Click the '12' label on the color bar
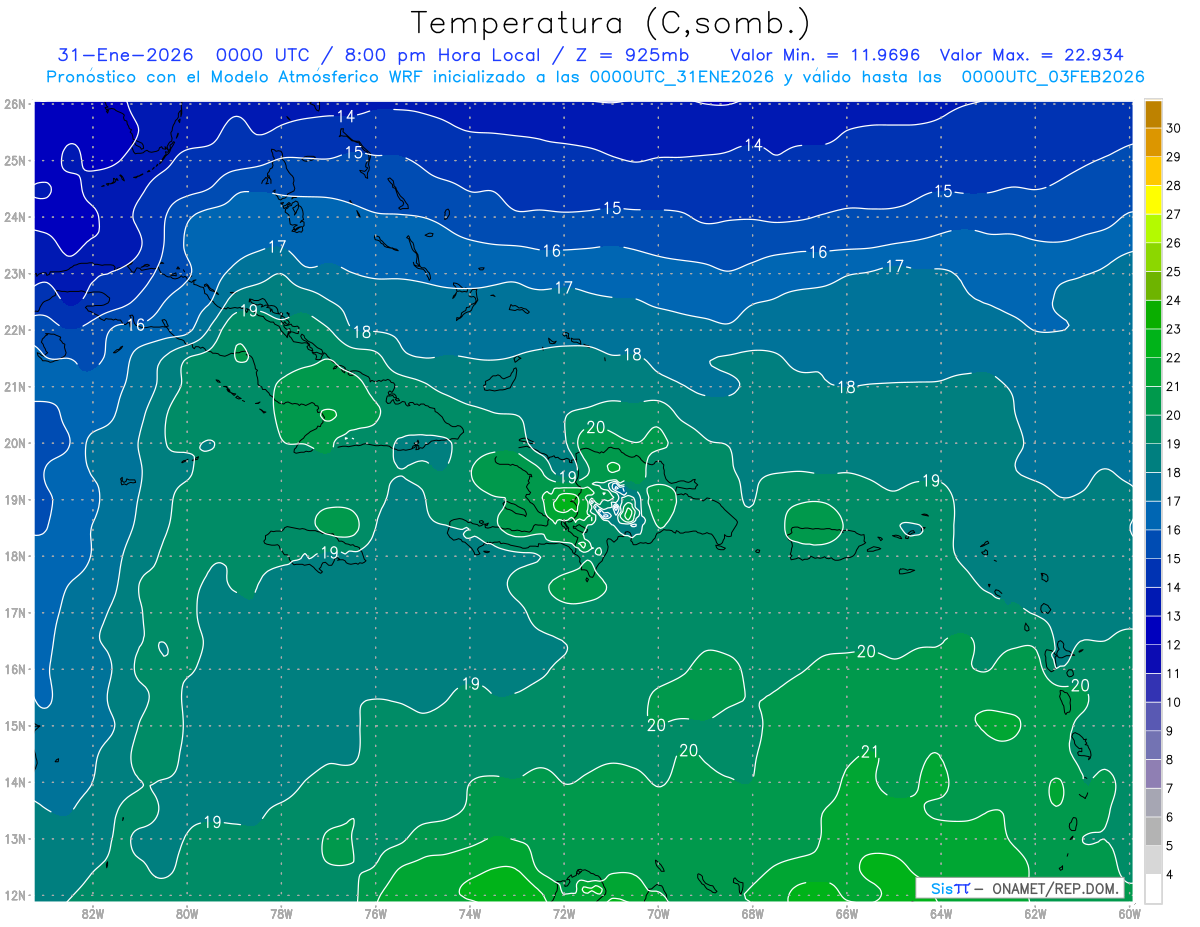This screenshot has width=1200, height=927. click(x=1174, y=644)
